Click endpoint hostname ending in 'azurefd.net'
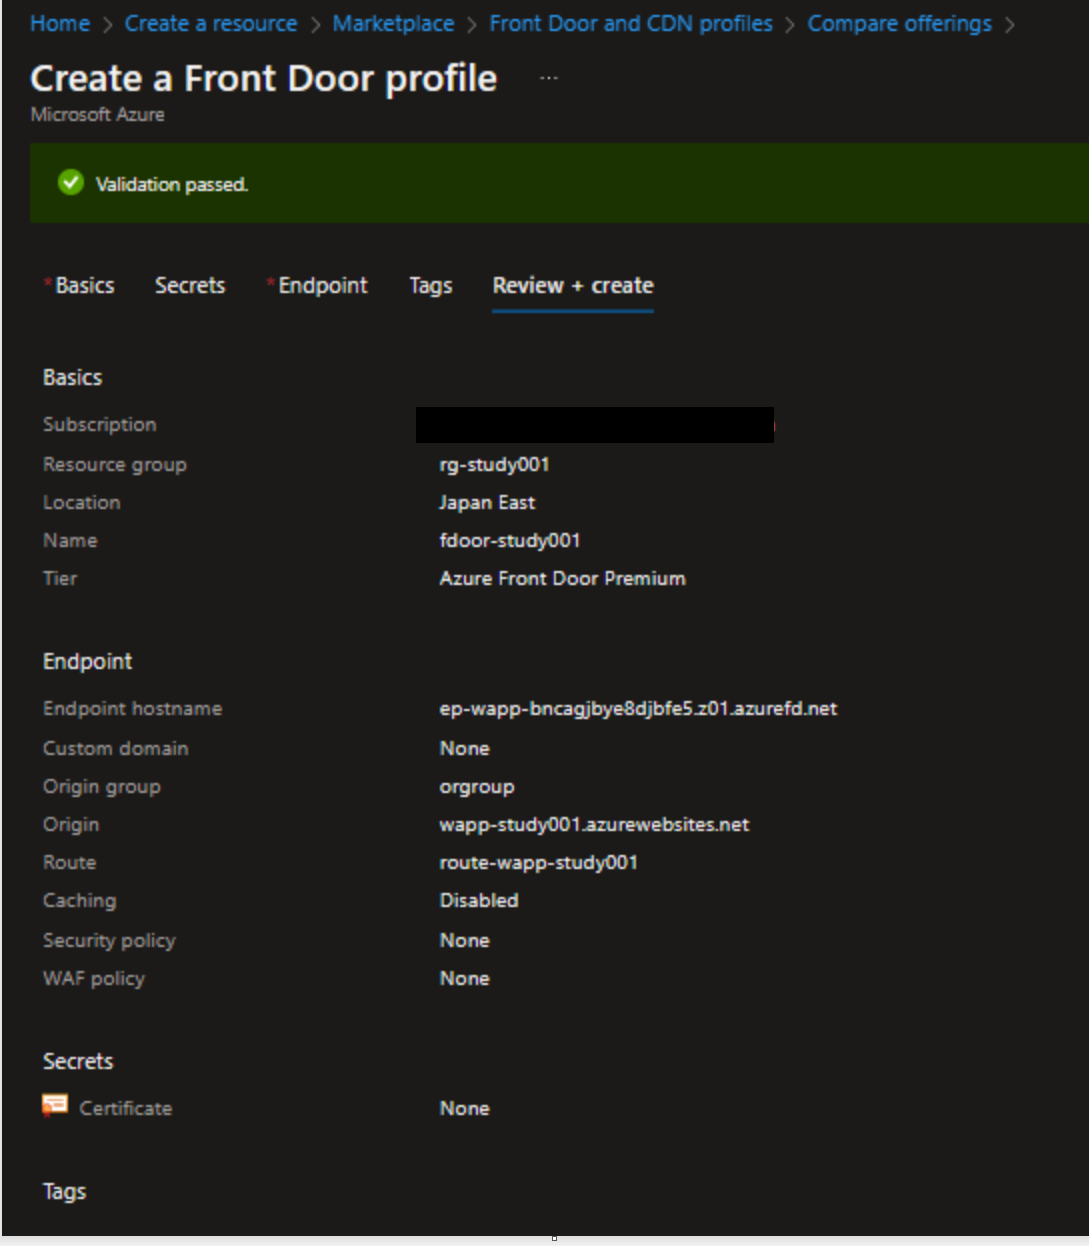Image resolution: width=1089 pixels, height=1246 pixels. click(x=639, y=709)
